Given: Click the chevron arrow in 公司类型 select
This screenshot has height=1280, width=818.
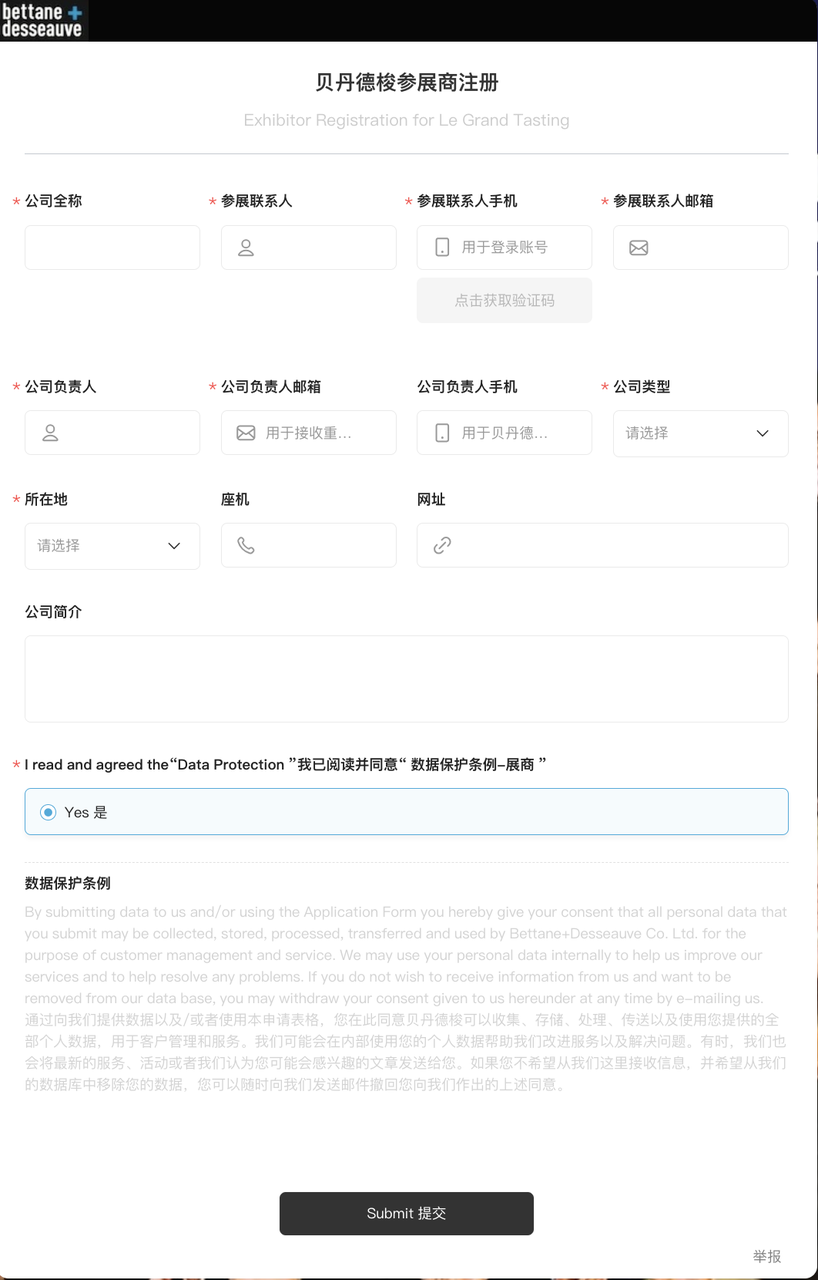Looking at the screenshot, I should pyautogui.click(x=763, y=433).
